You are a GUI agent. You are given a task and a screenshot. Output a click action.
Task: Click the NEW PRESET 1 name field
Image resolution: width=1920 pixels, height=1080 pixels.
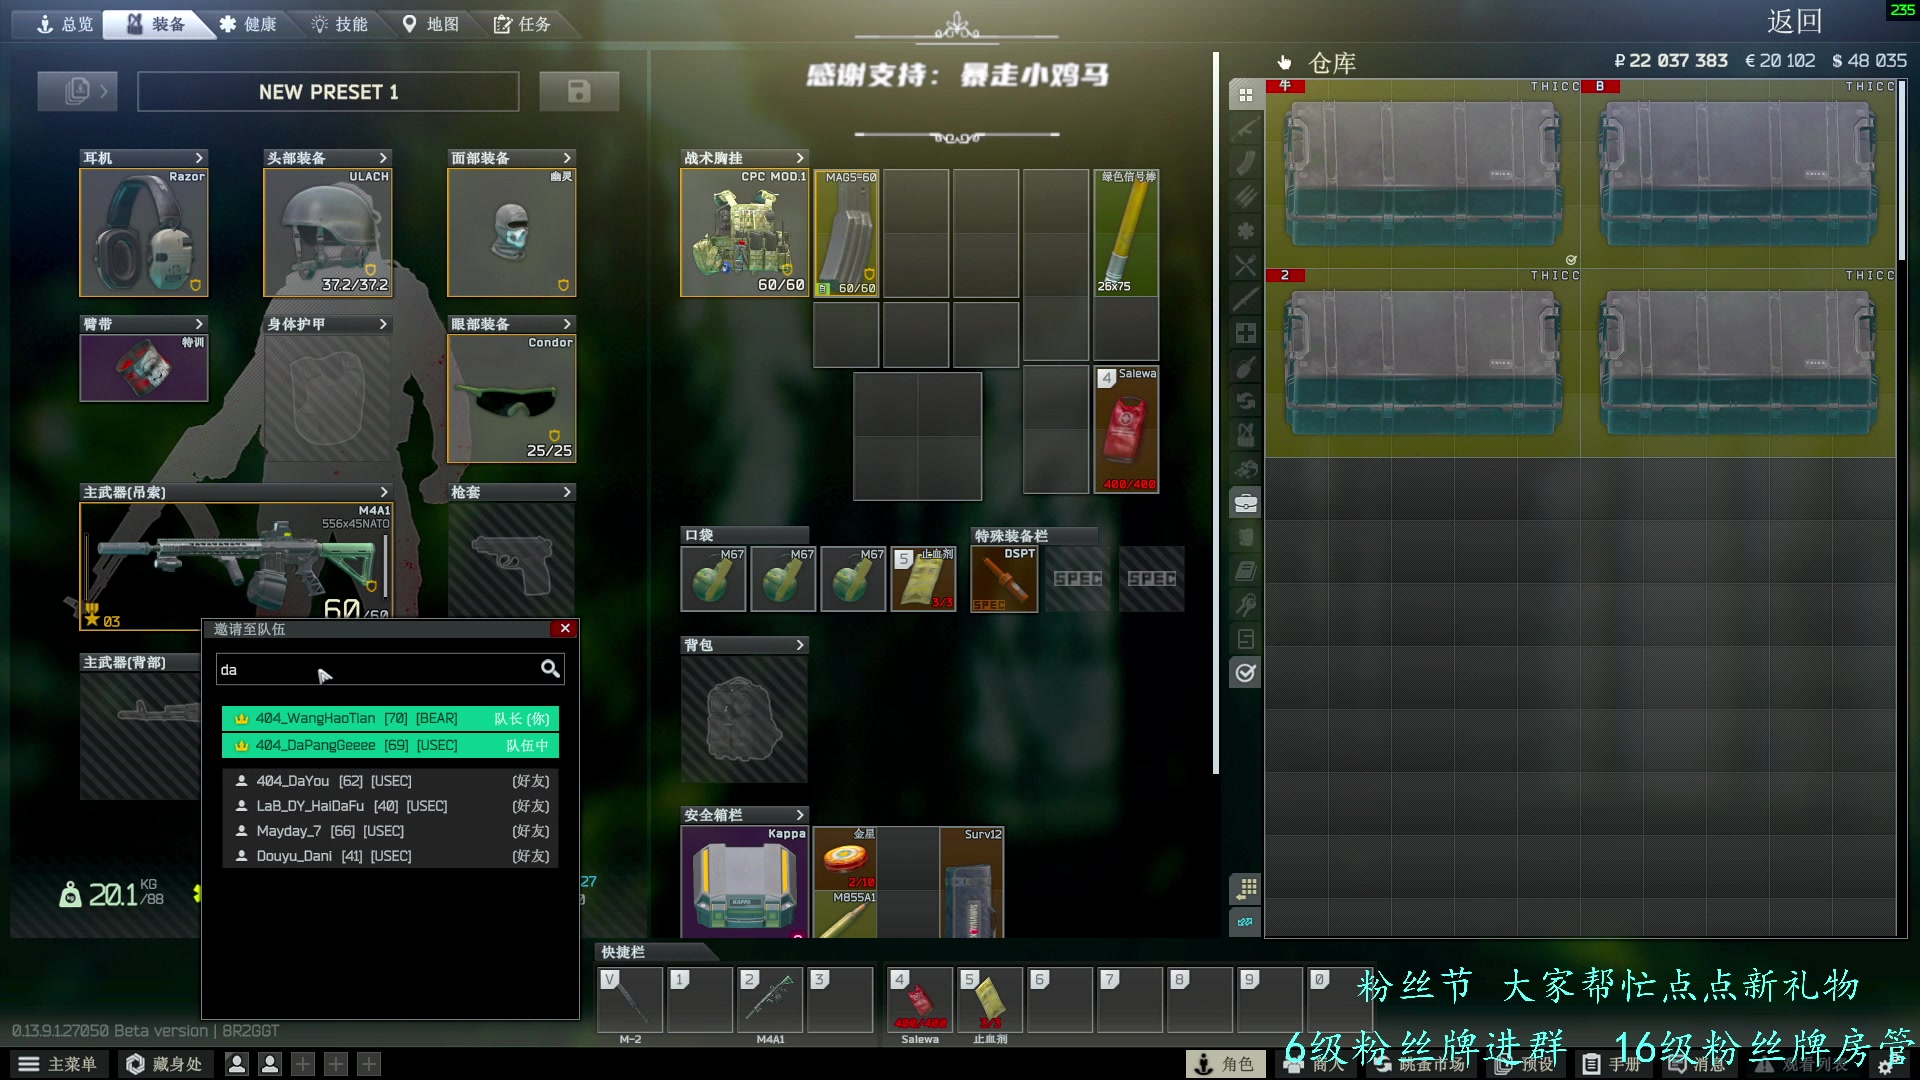[328, 92]
